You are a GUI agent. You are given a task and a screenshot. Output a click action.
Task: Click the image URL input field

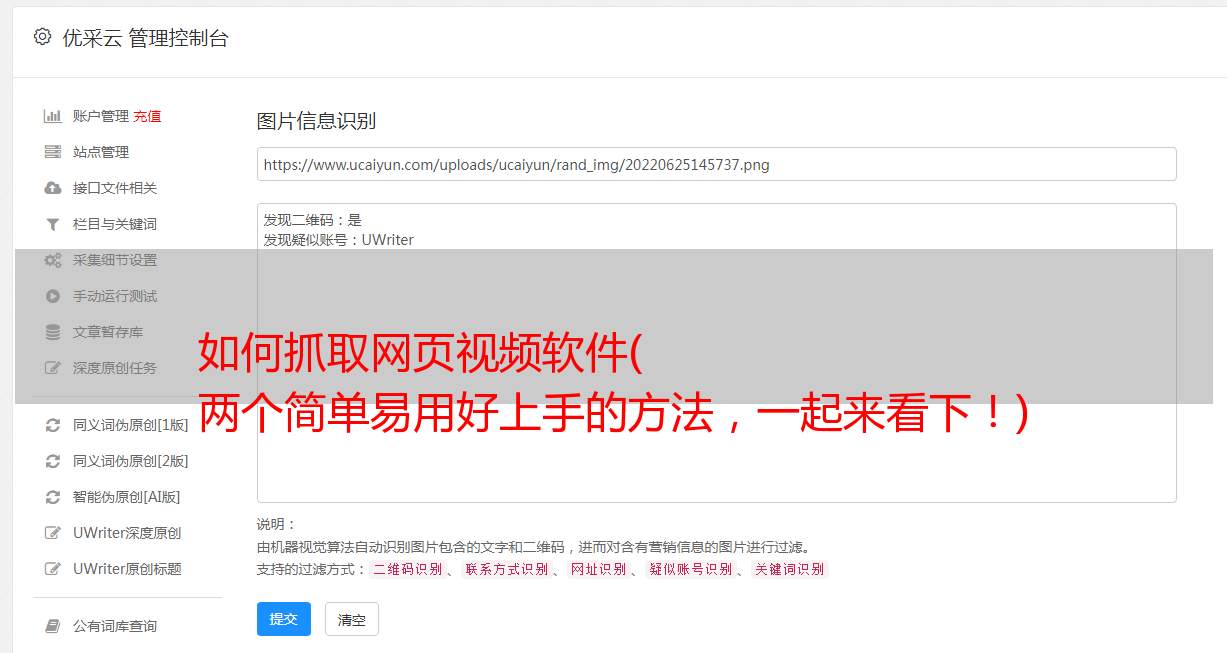click(x=716, y=164)
